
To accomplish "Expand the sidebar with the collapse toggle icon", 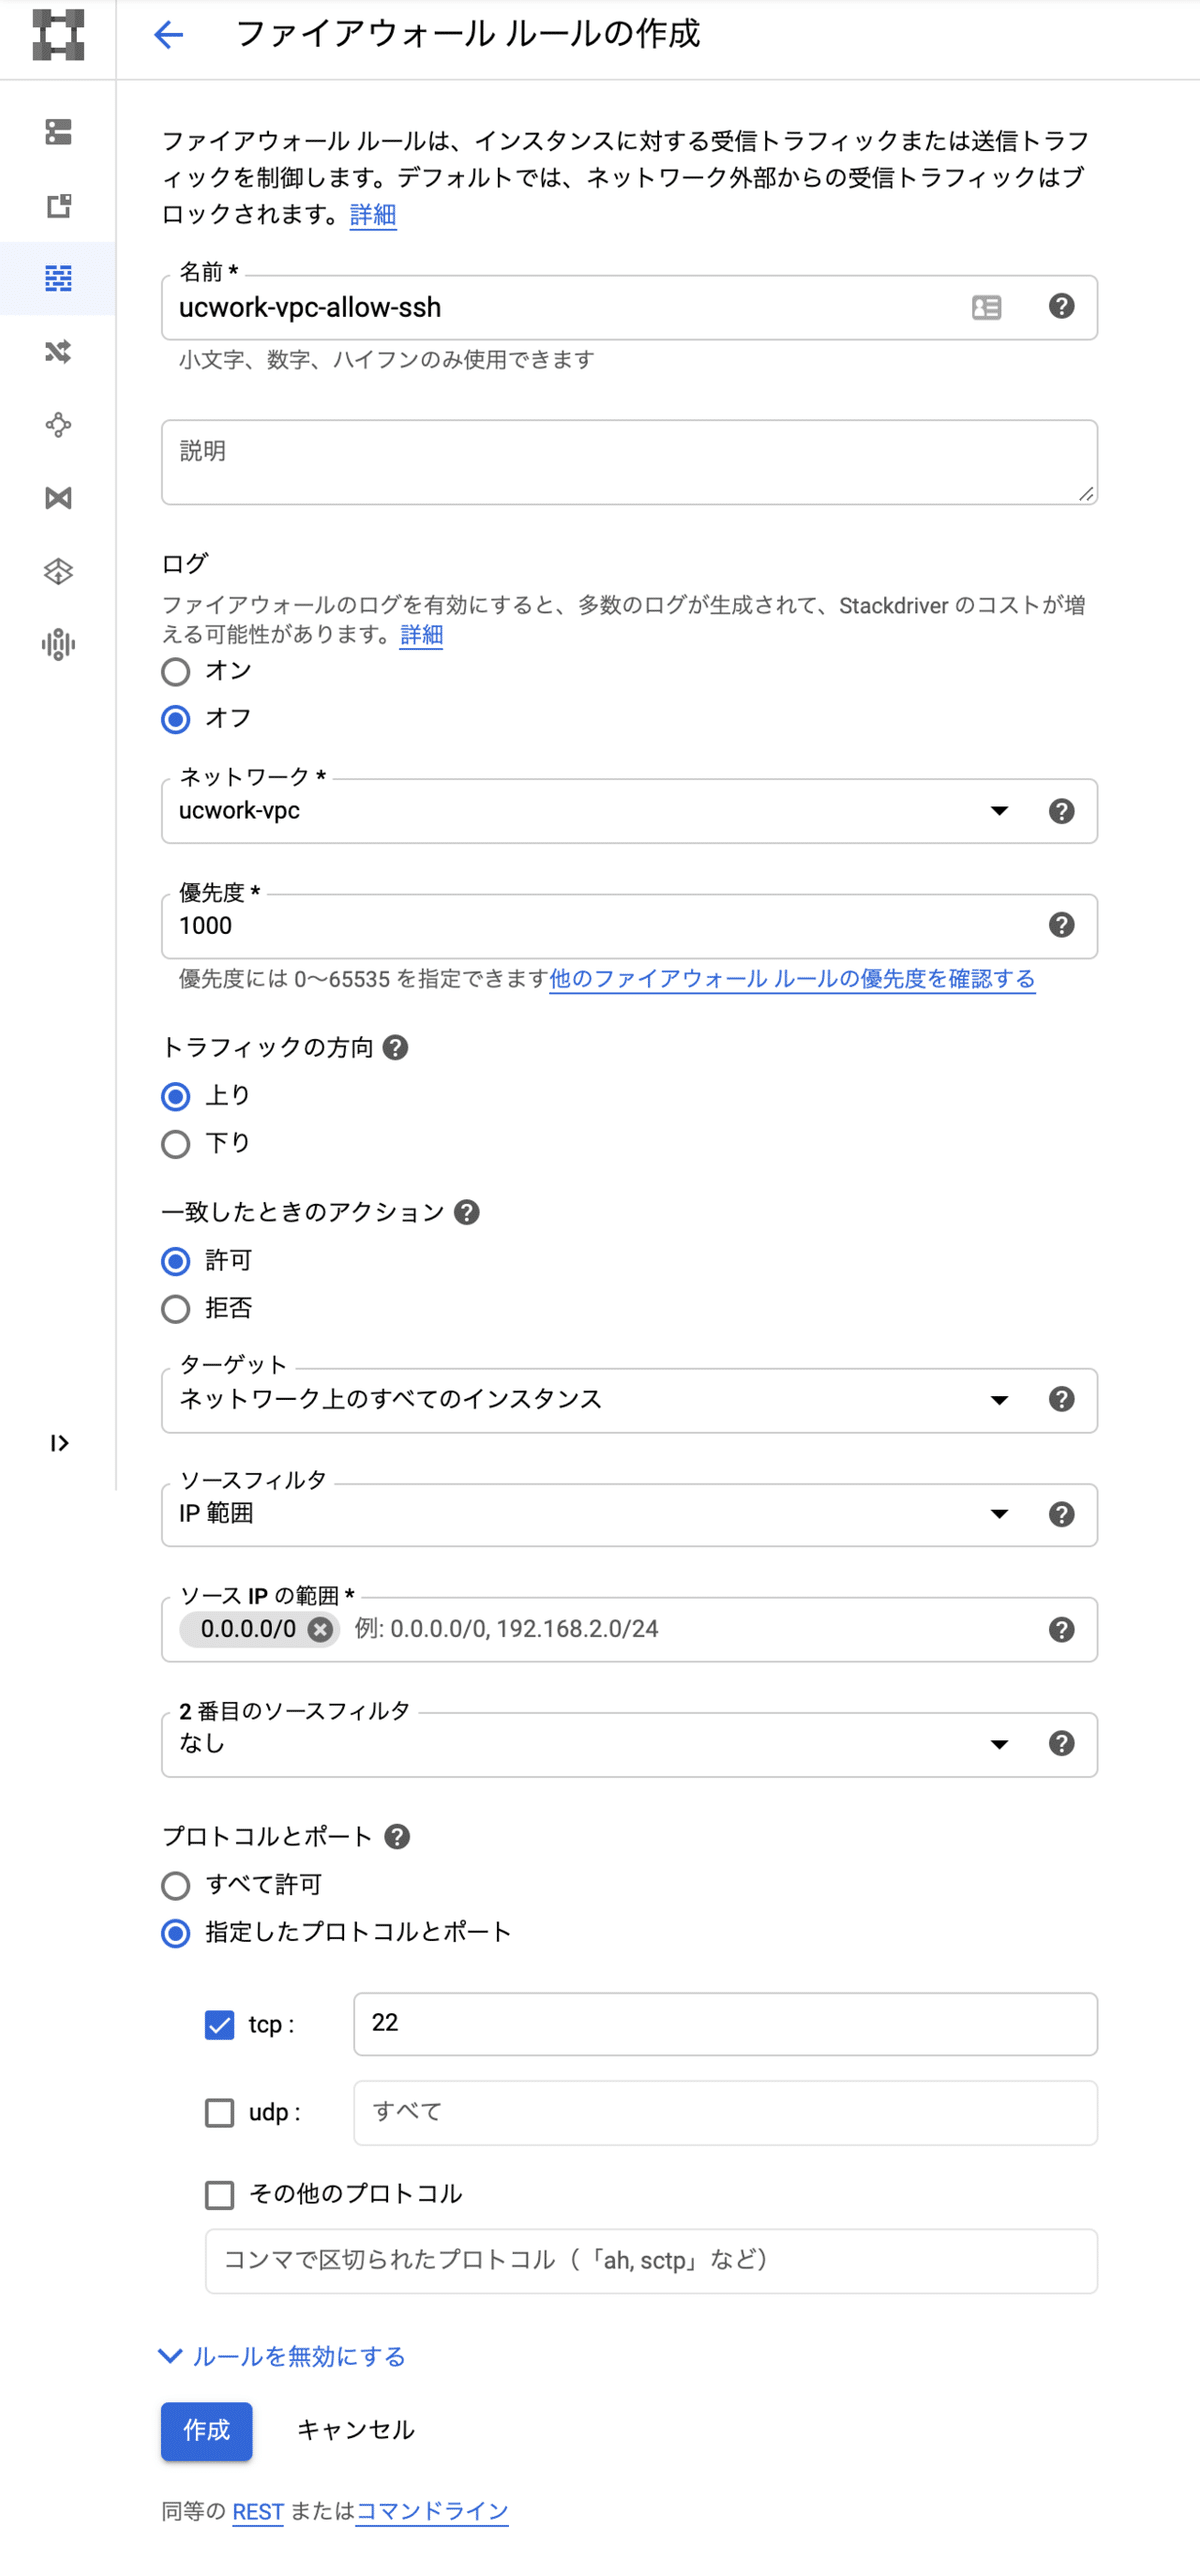I will 59,1443.
